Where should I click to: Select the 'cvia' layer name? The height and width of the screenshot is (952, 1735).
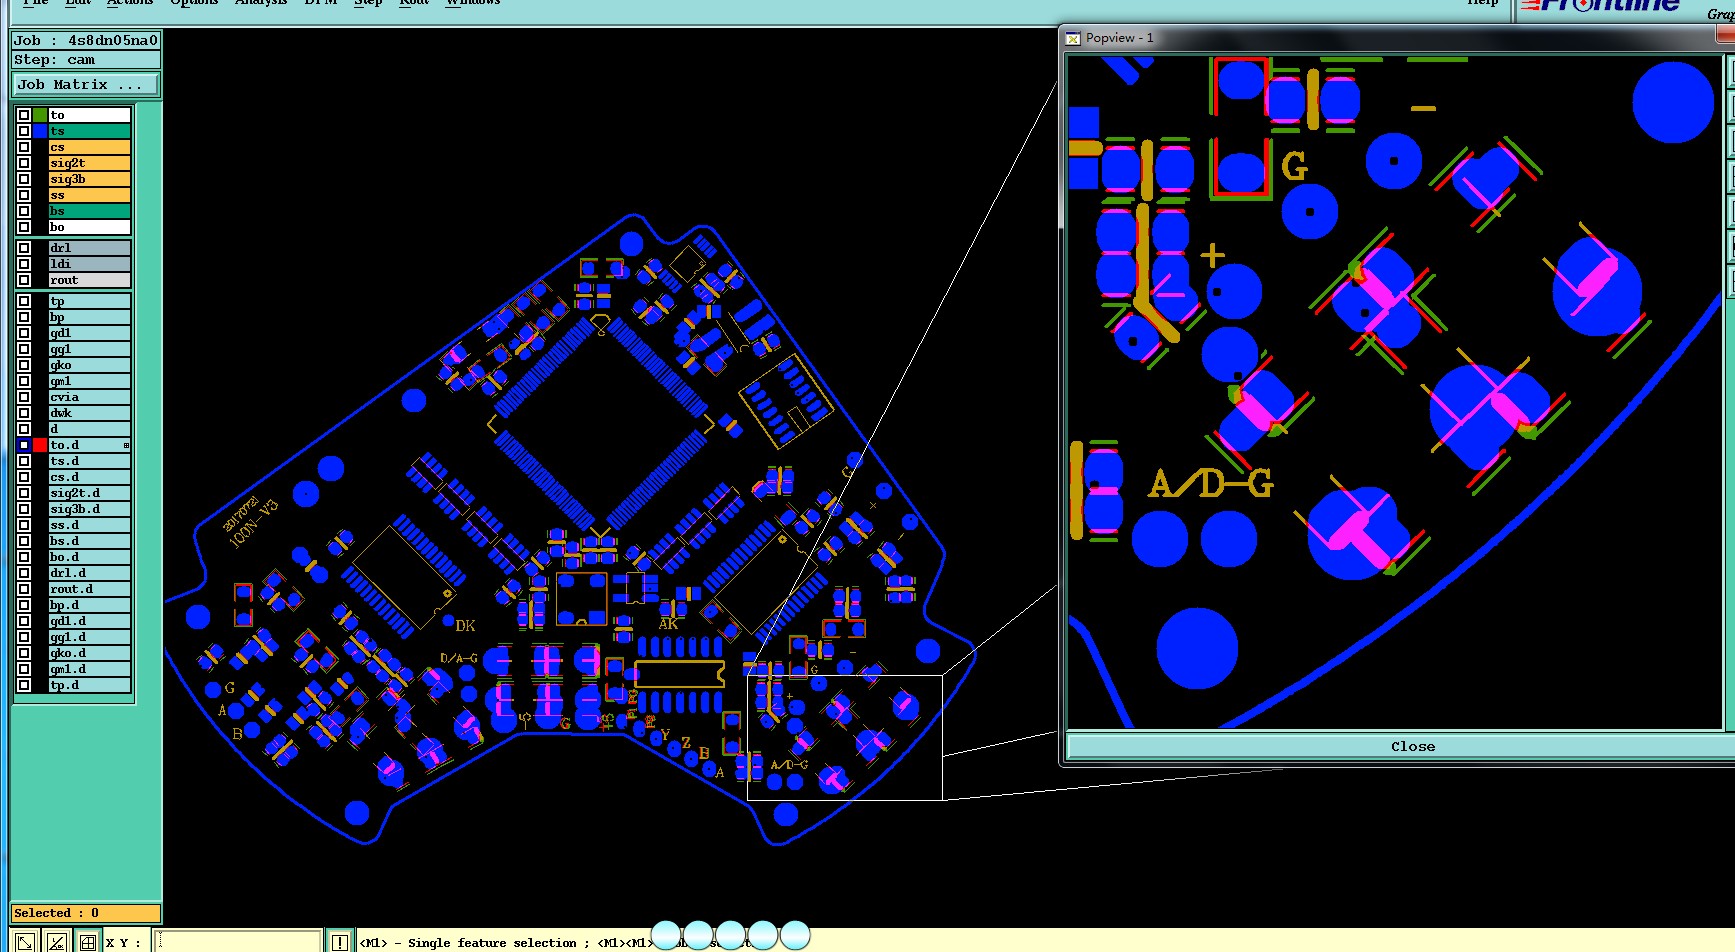(89, 397)
